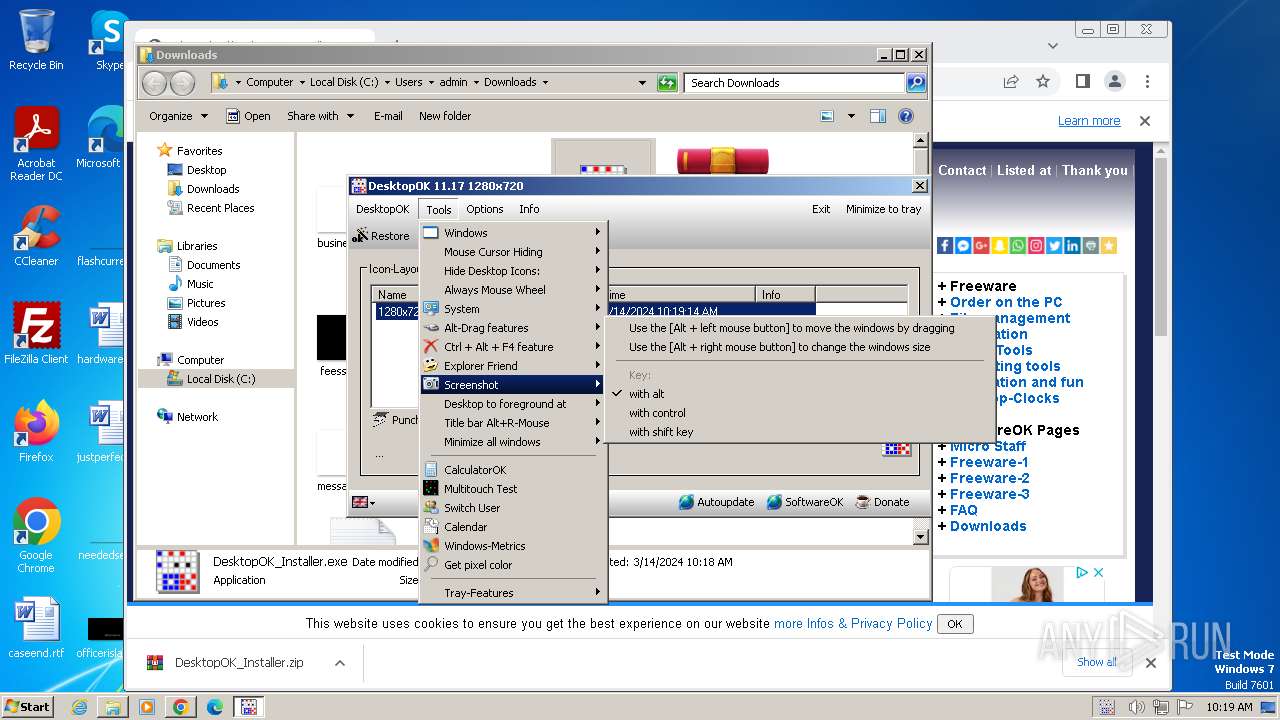The image size is (1280, 720).
Task: Open the change view dropdown arrow
Action: pos(851,116)
